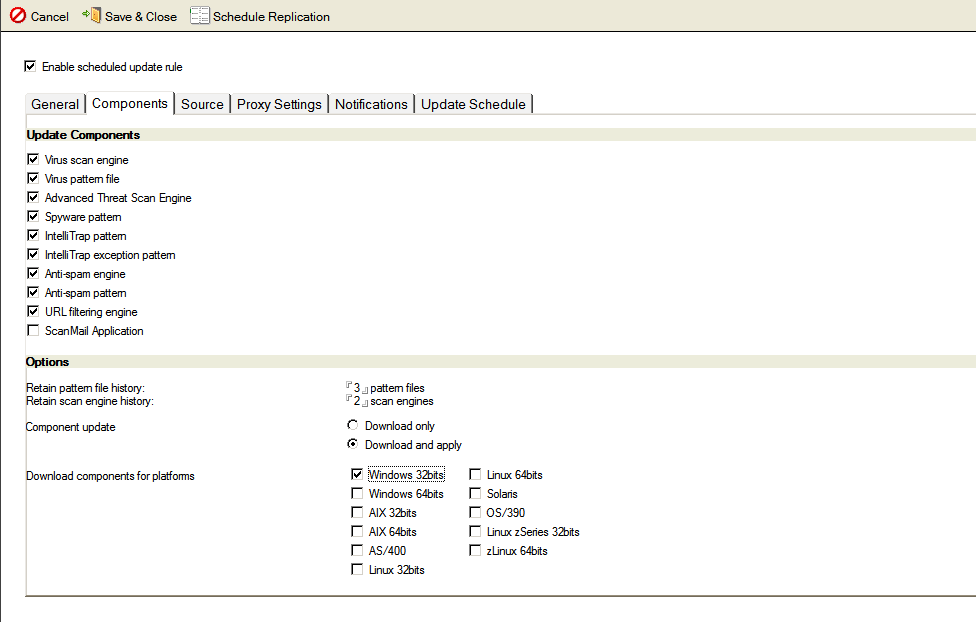Enable Linux 64bits platform checkbox
Viewport: 976px width, 622px height.
click(x=475, y=475)
